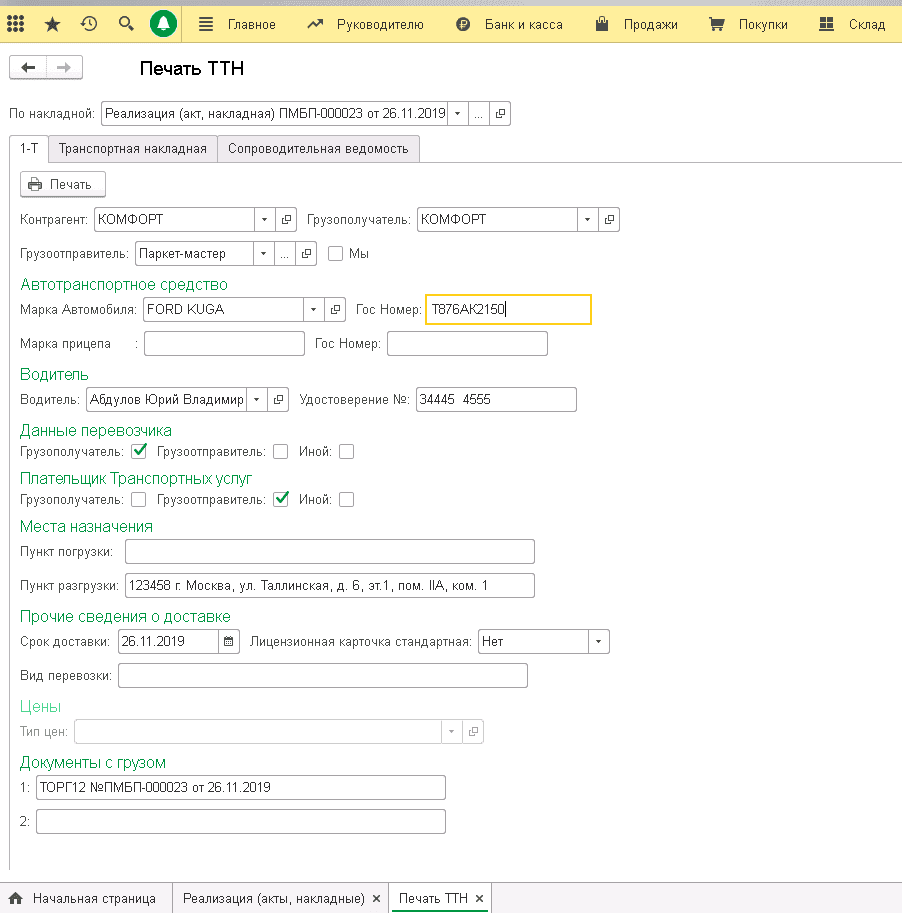
Task: Switch to the 1-Т tab
Action: [29, 148]
